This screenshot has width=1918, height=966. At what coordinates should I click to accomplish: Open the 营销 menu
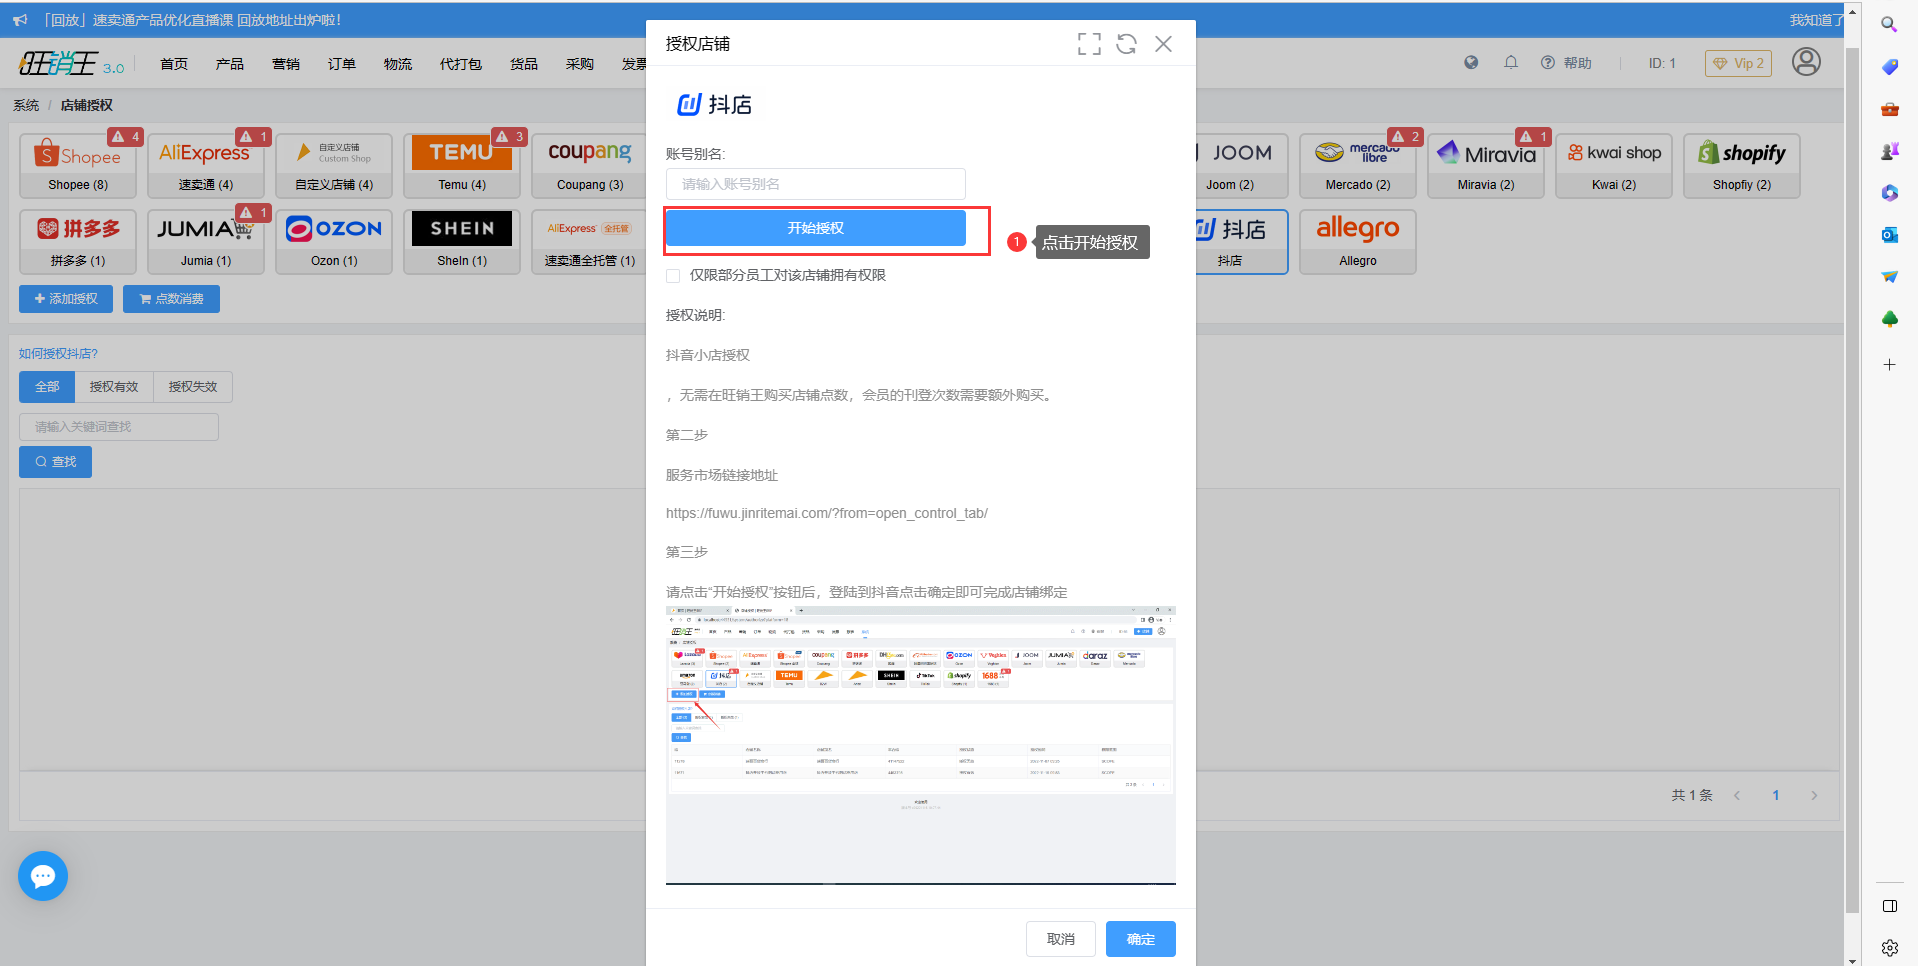(286, 64)
